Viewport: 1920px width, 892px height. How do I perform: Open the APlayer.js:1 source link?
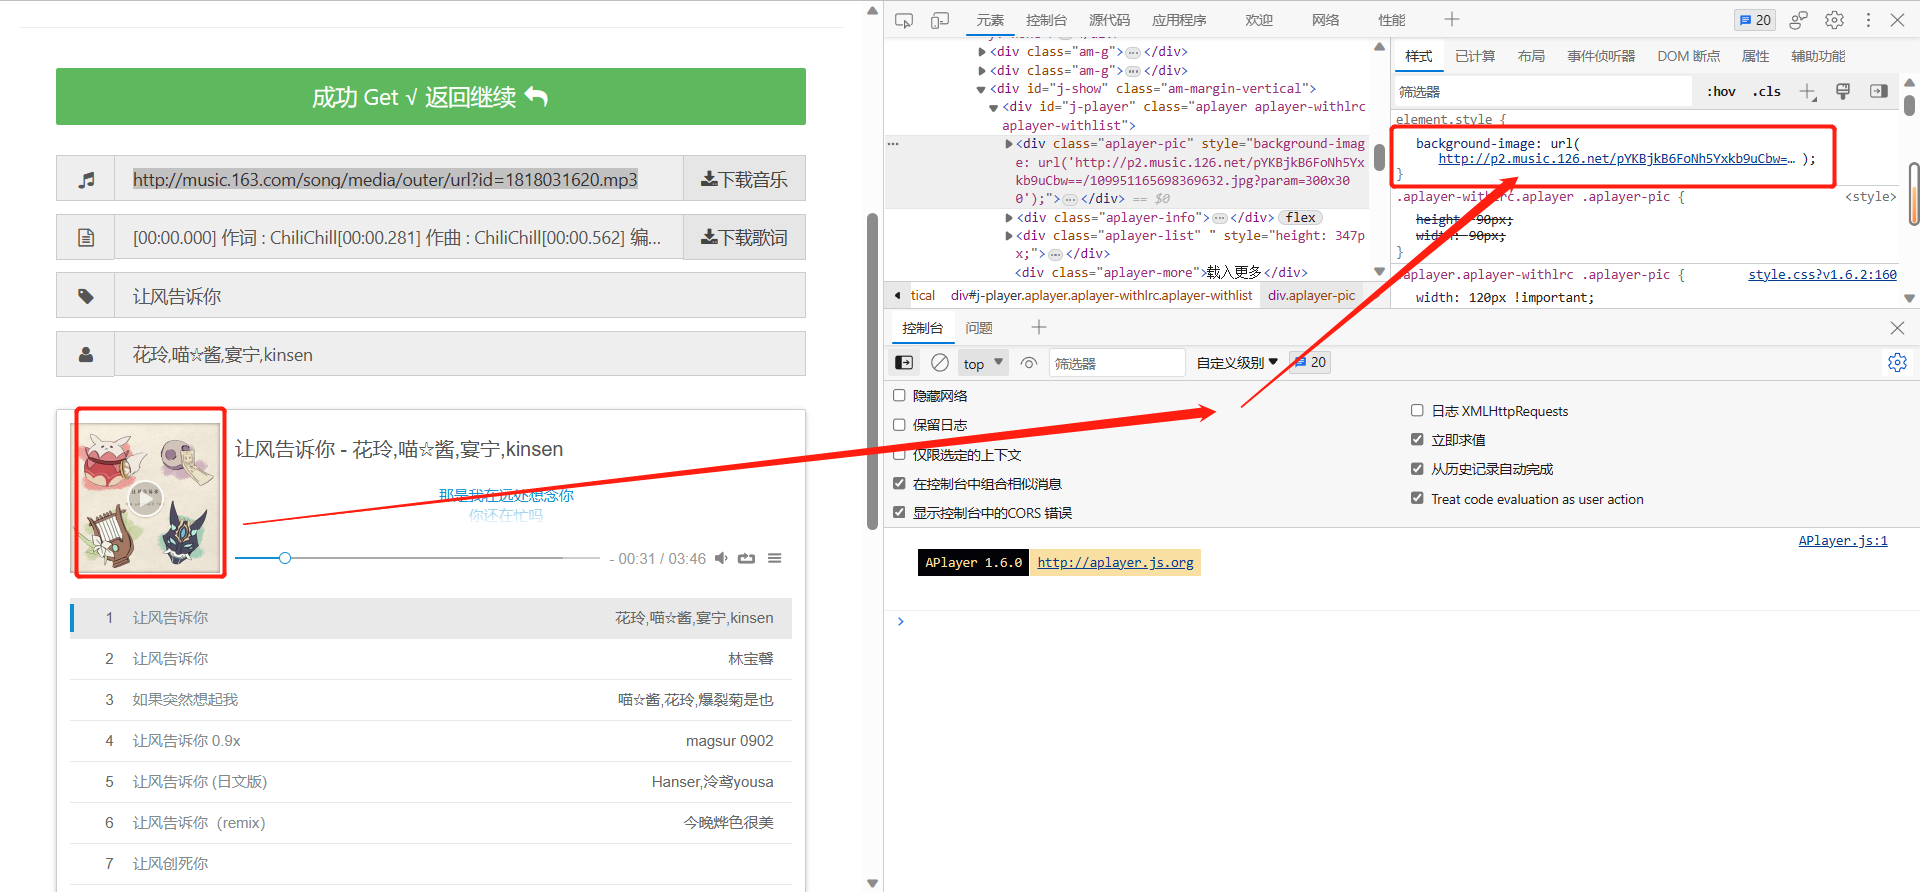pos(1842,541)
